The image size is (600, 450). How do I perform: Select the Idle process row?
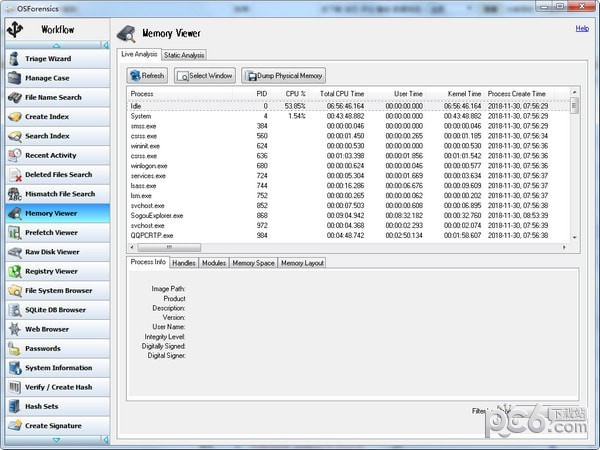[x=349, y=106]
